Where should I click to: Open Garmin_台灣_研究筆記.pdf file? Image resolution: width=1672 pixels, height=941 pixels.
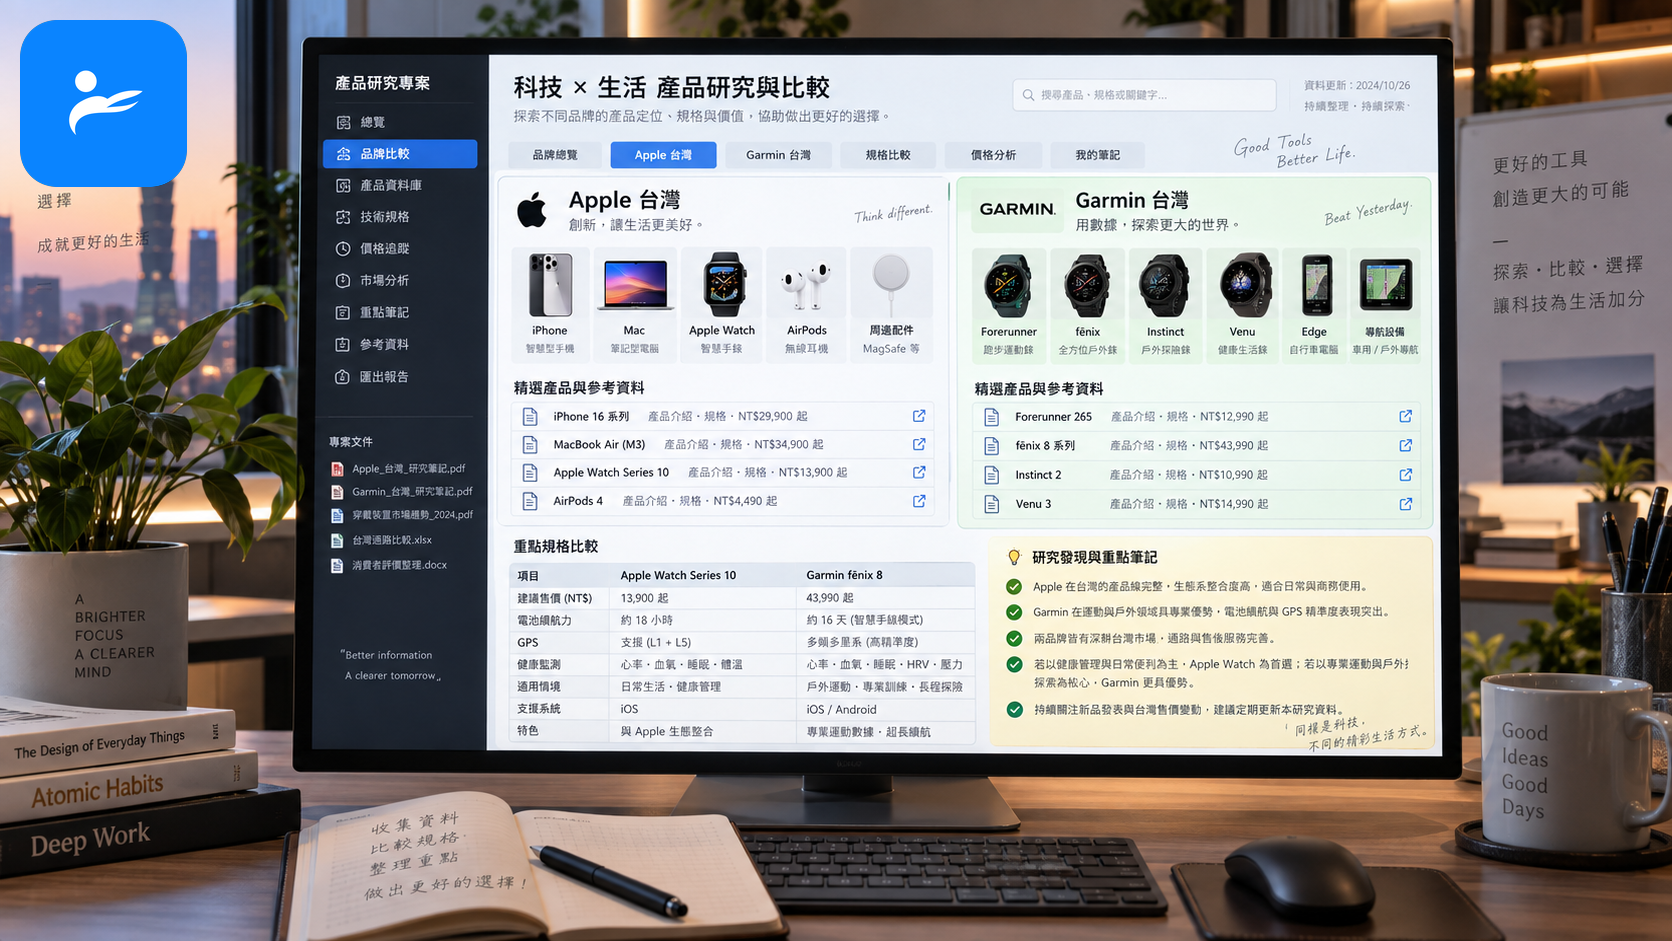(x=402, y=491)
